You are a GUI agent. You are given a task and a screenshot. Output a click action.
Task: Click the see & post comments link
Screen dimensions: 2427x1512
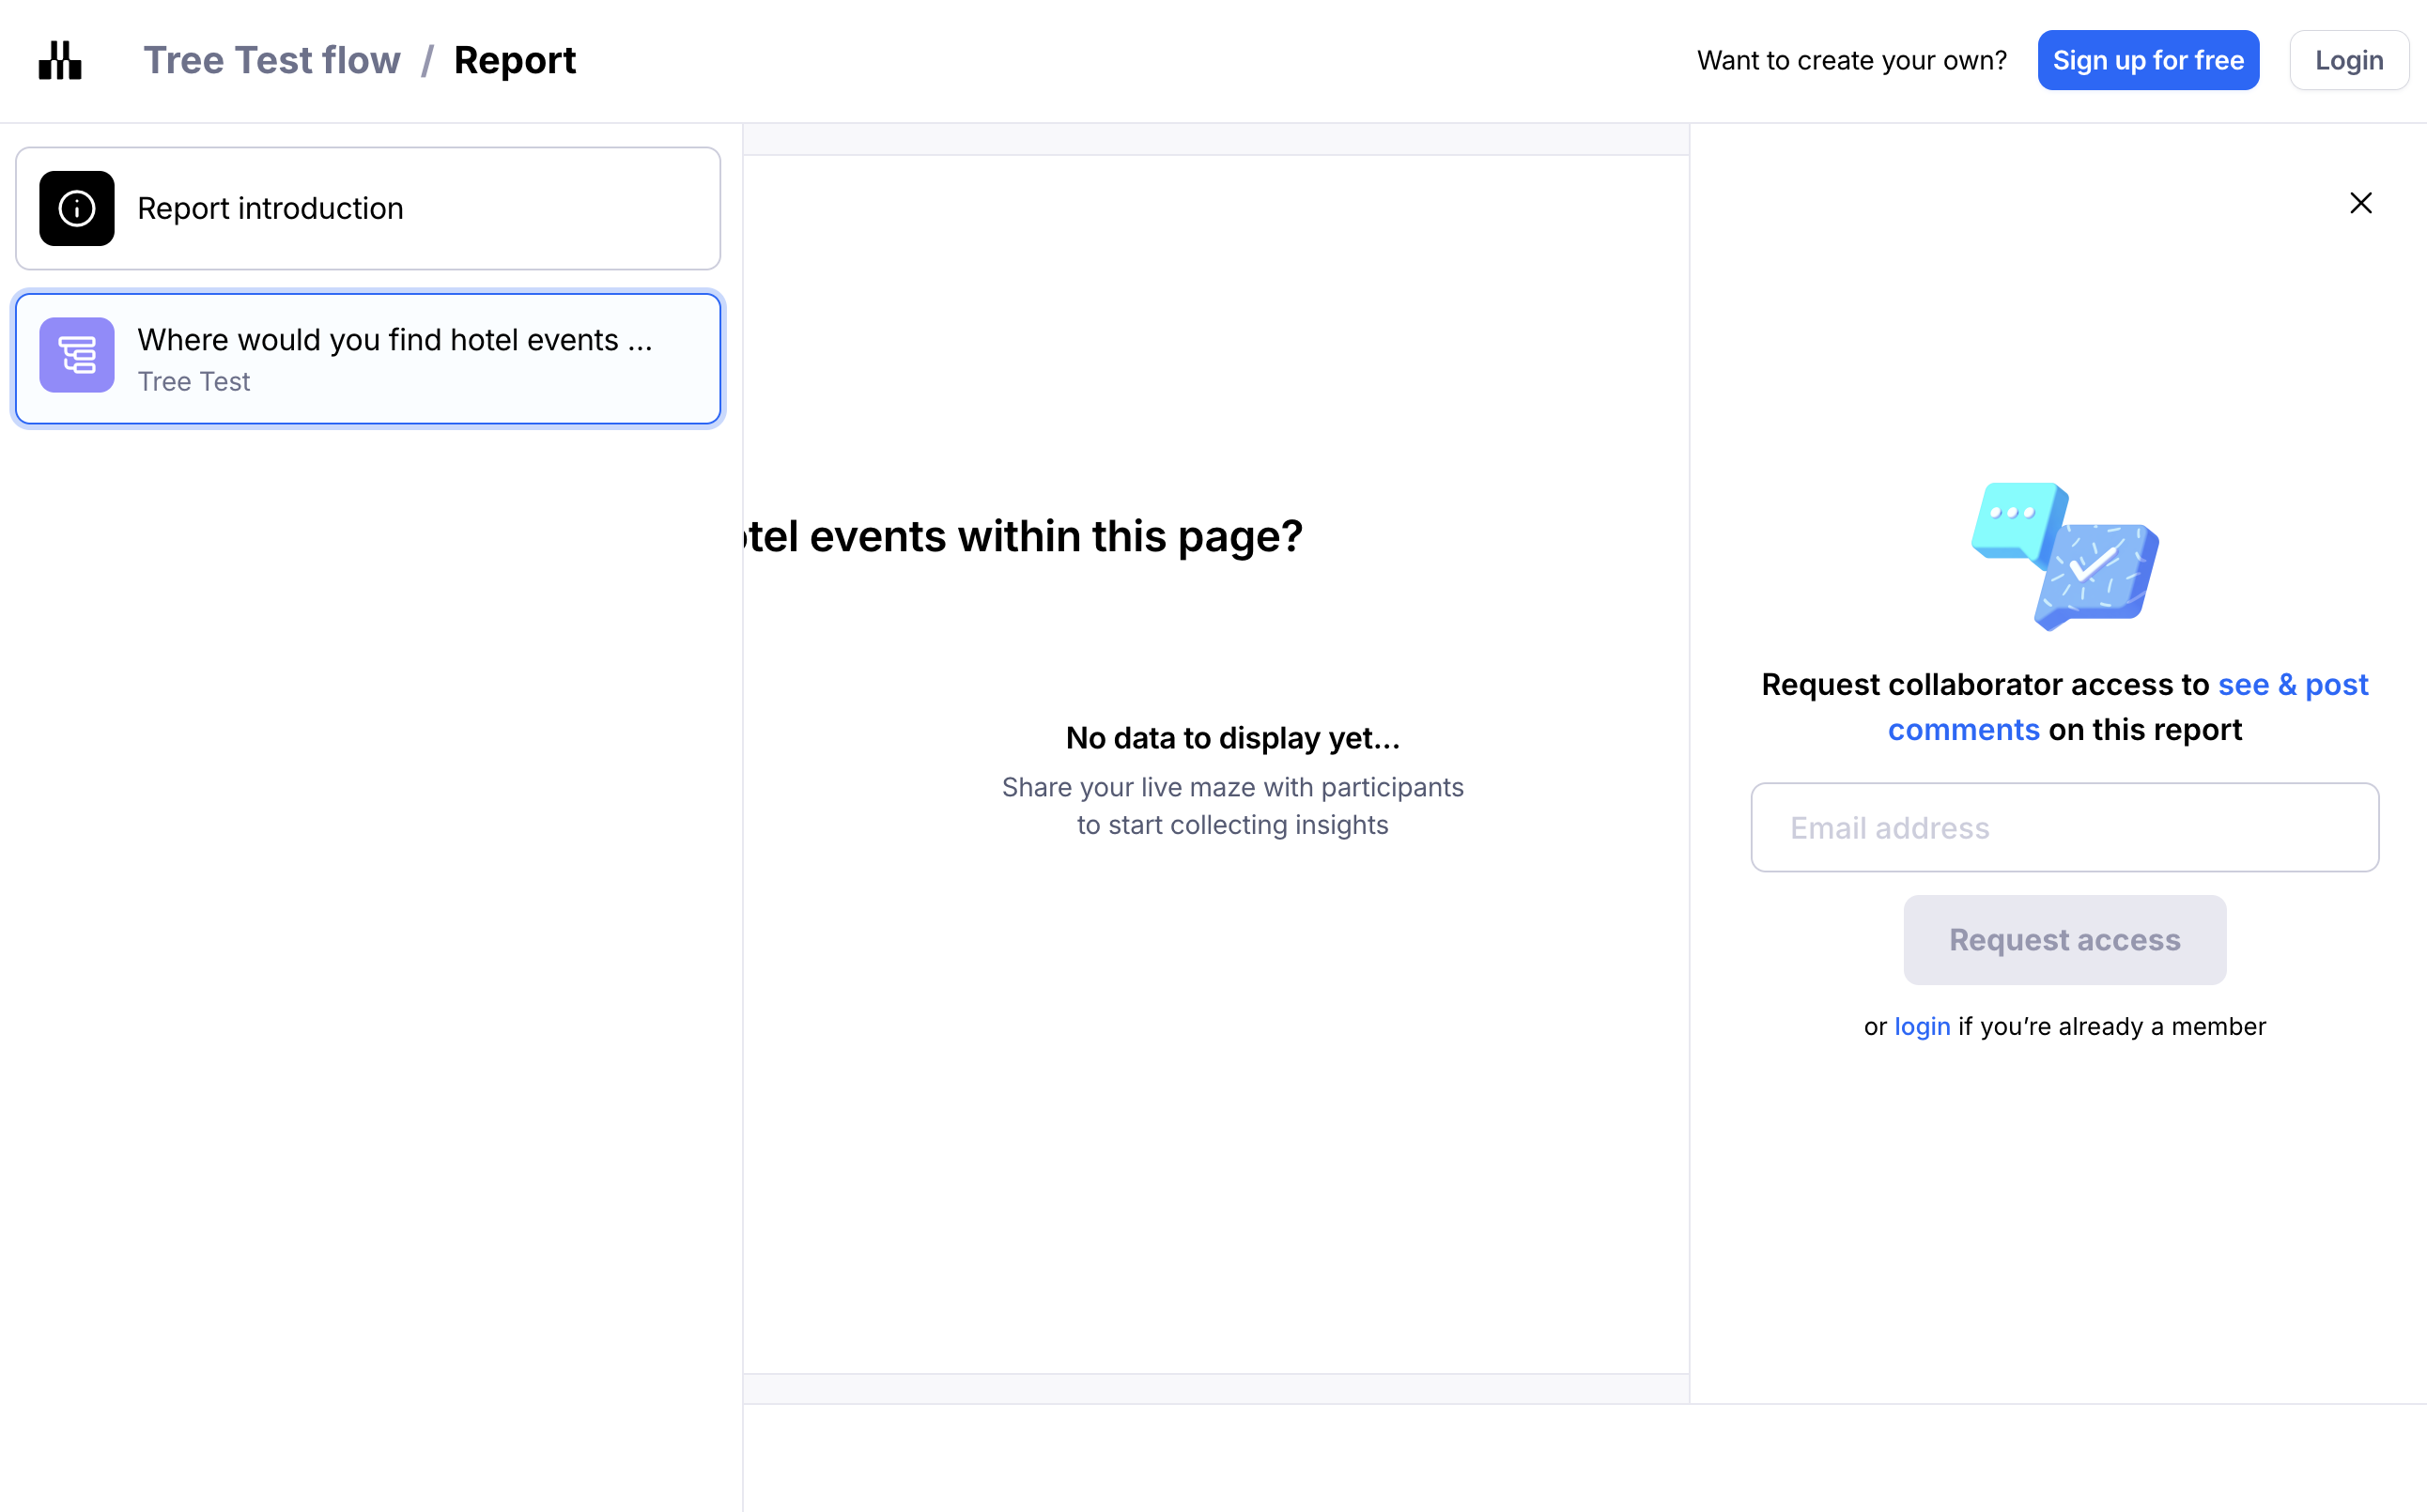(x=2292, y=685)
